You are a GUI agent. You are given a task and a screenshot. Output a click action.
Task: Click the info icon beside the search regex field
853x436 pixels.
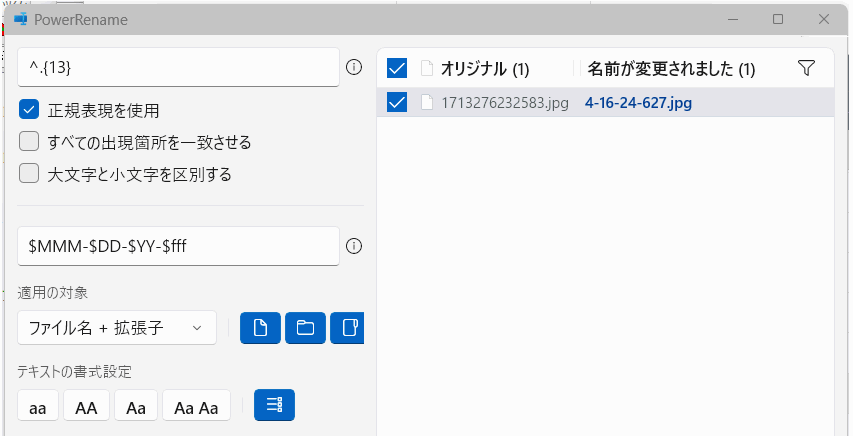pyautogui.click(x=353, y=67)
